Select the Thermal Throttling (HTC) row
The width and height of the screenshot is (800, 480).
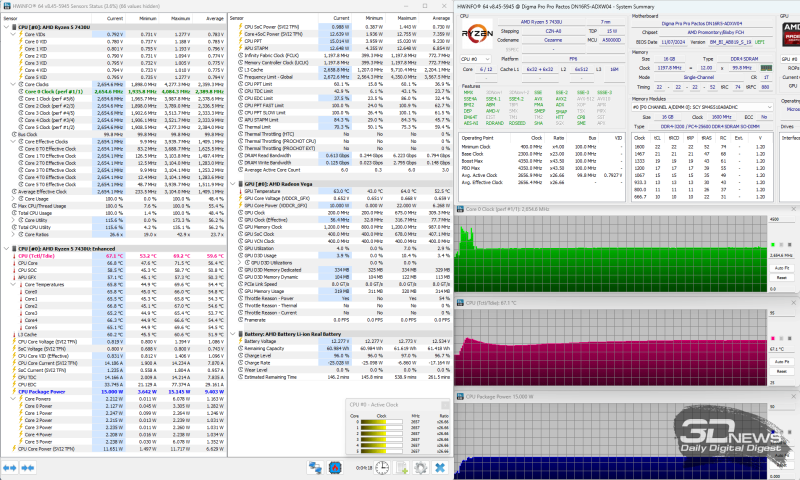340,134
